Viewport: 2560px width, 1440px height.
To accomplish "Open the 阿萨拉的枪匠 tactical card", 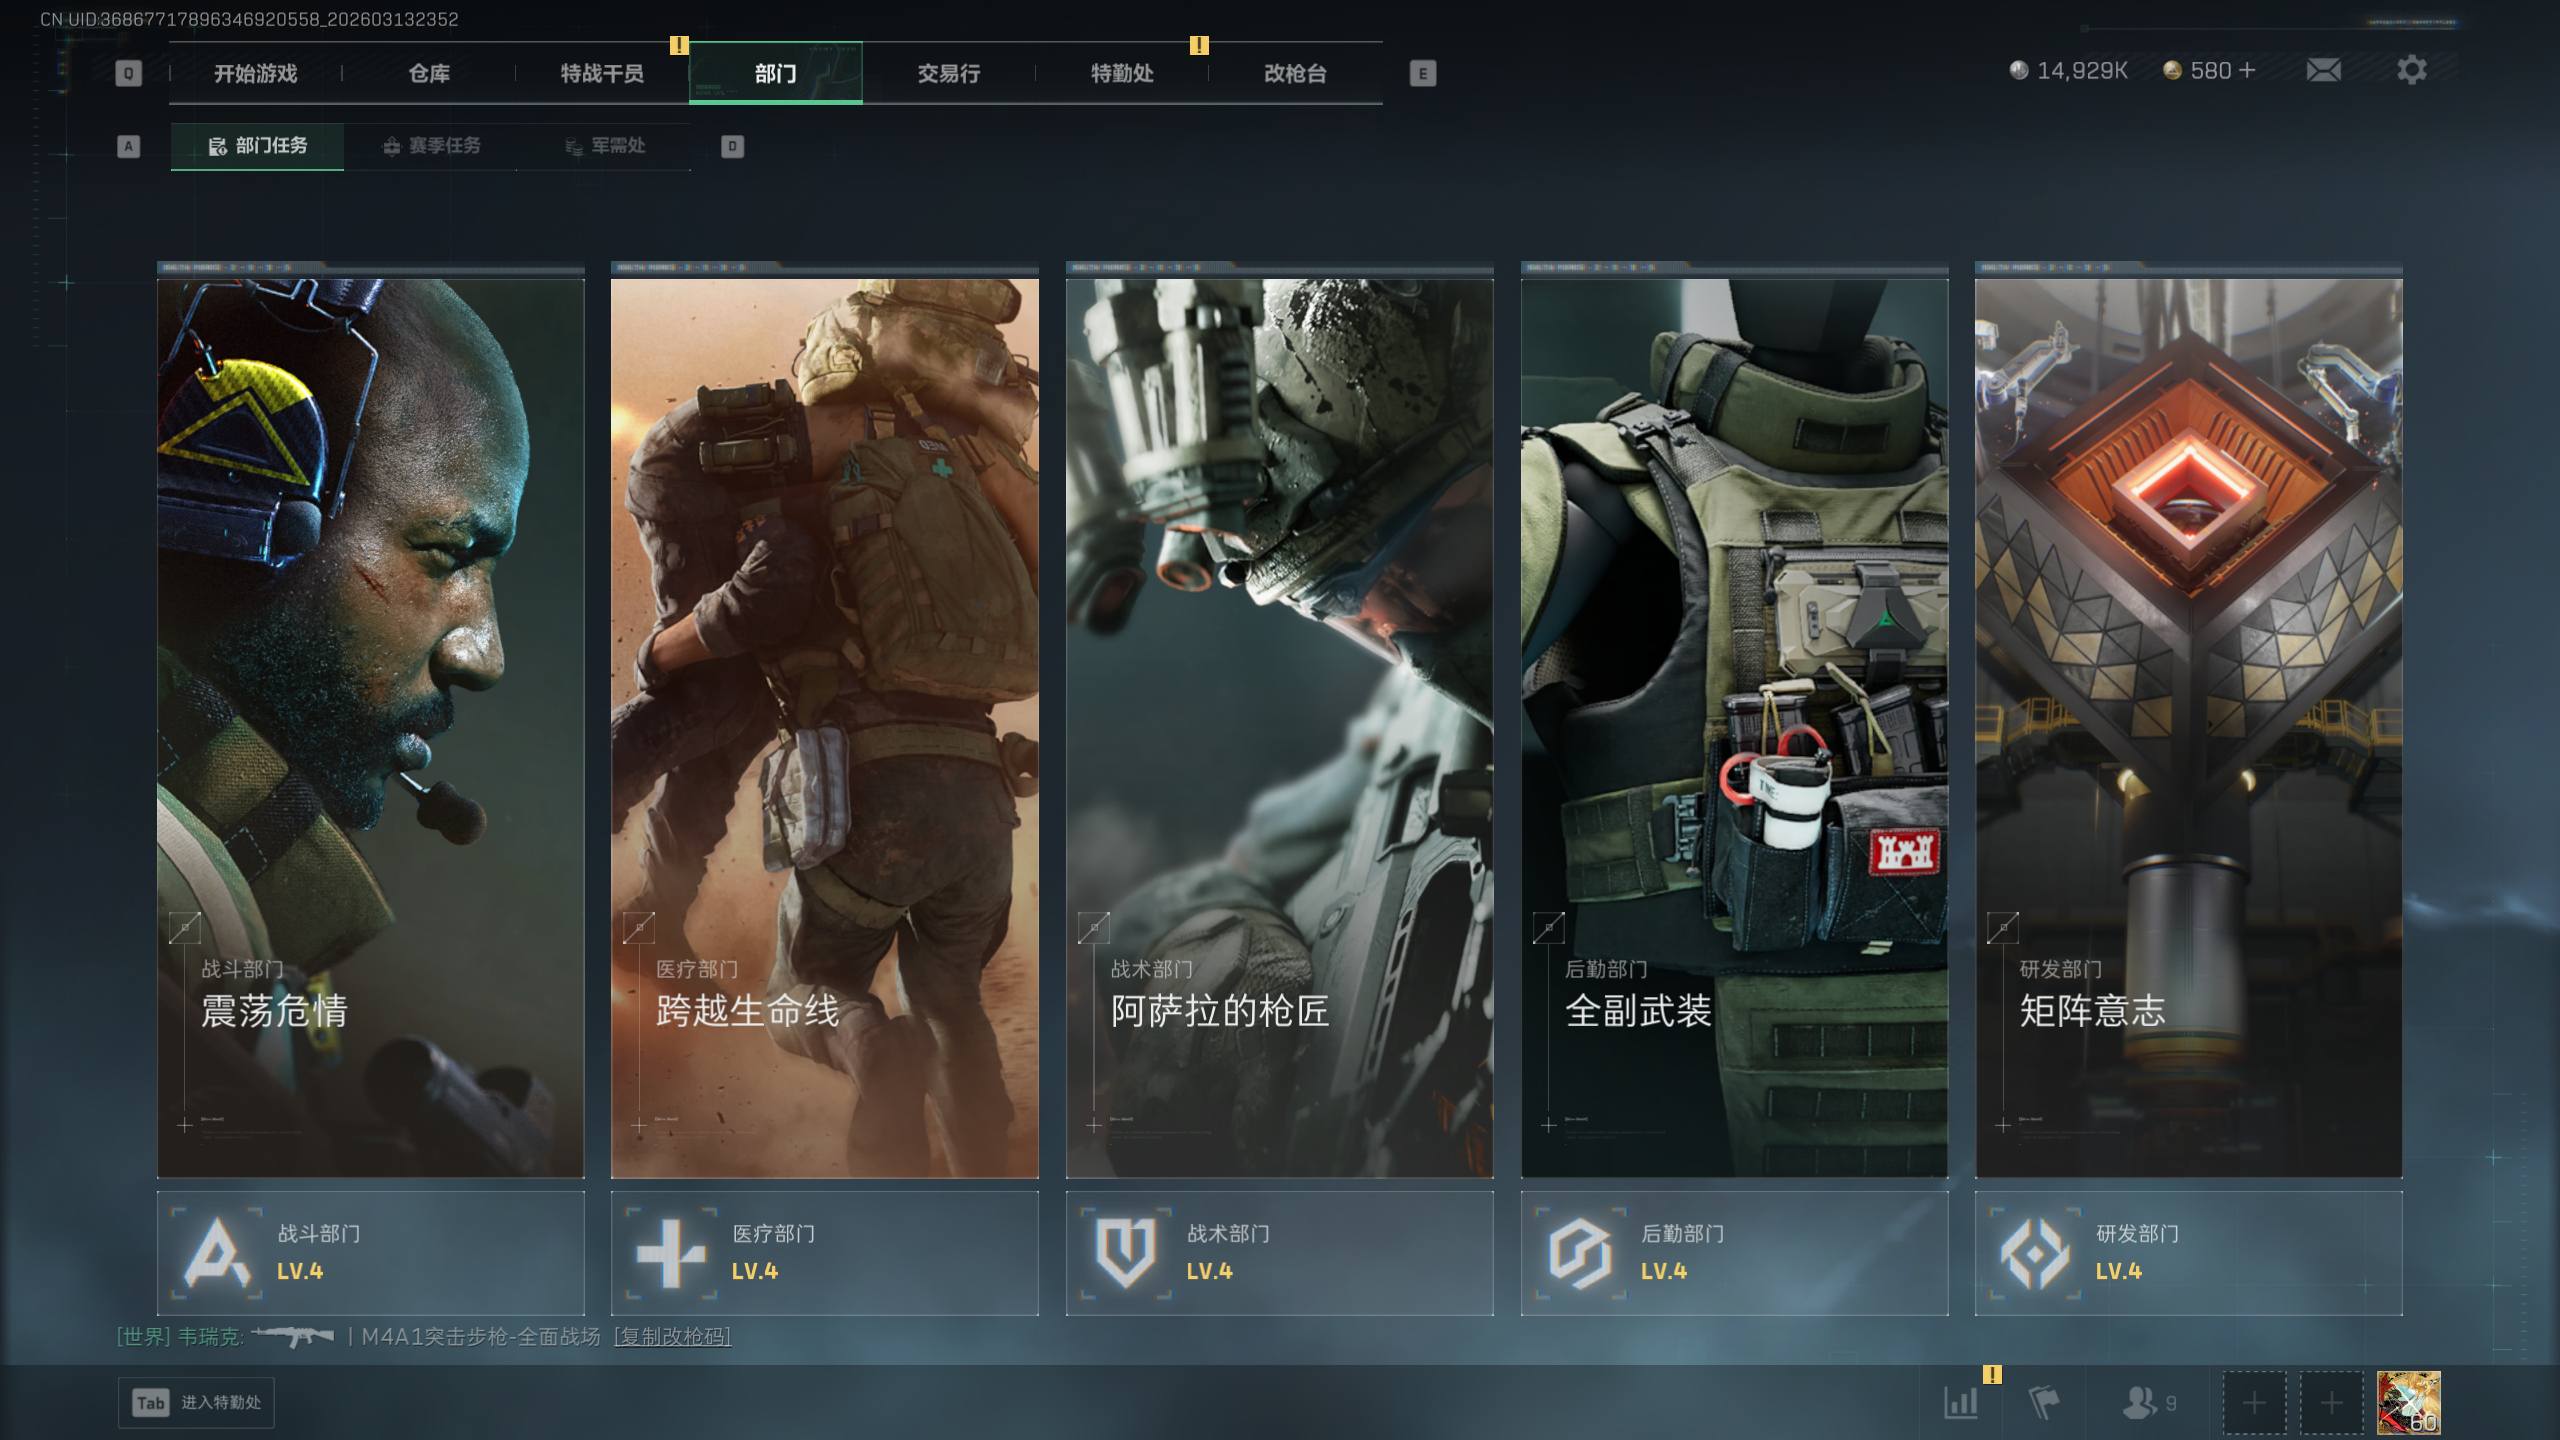I will (x=1279, y=727).
